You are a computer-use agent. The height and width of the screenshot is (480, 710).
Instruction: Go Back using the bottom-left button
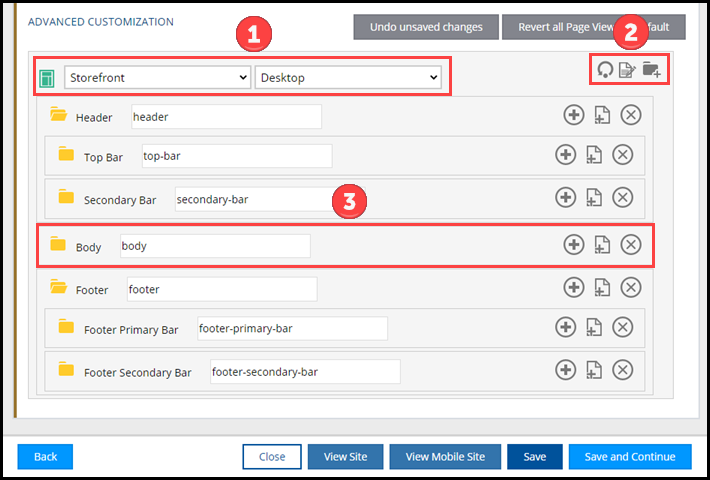(x=45, y=456)
